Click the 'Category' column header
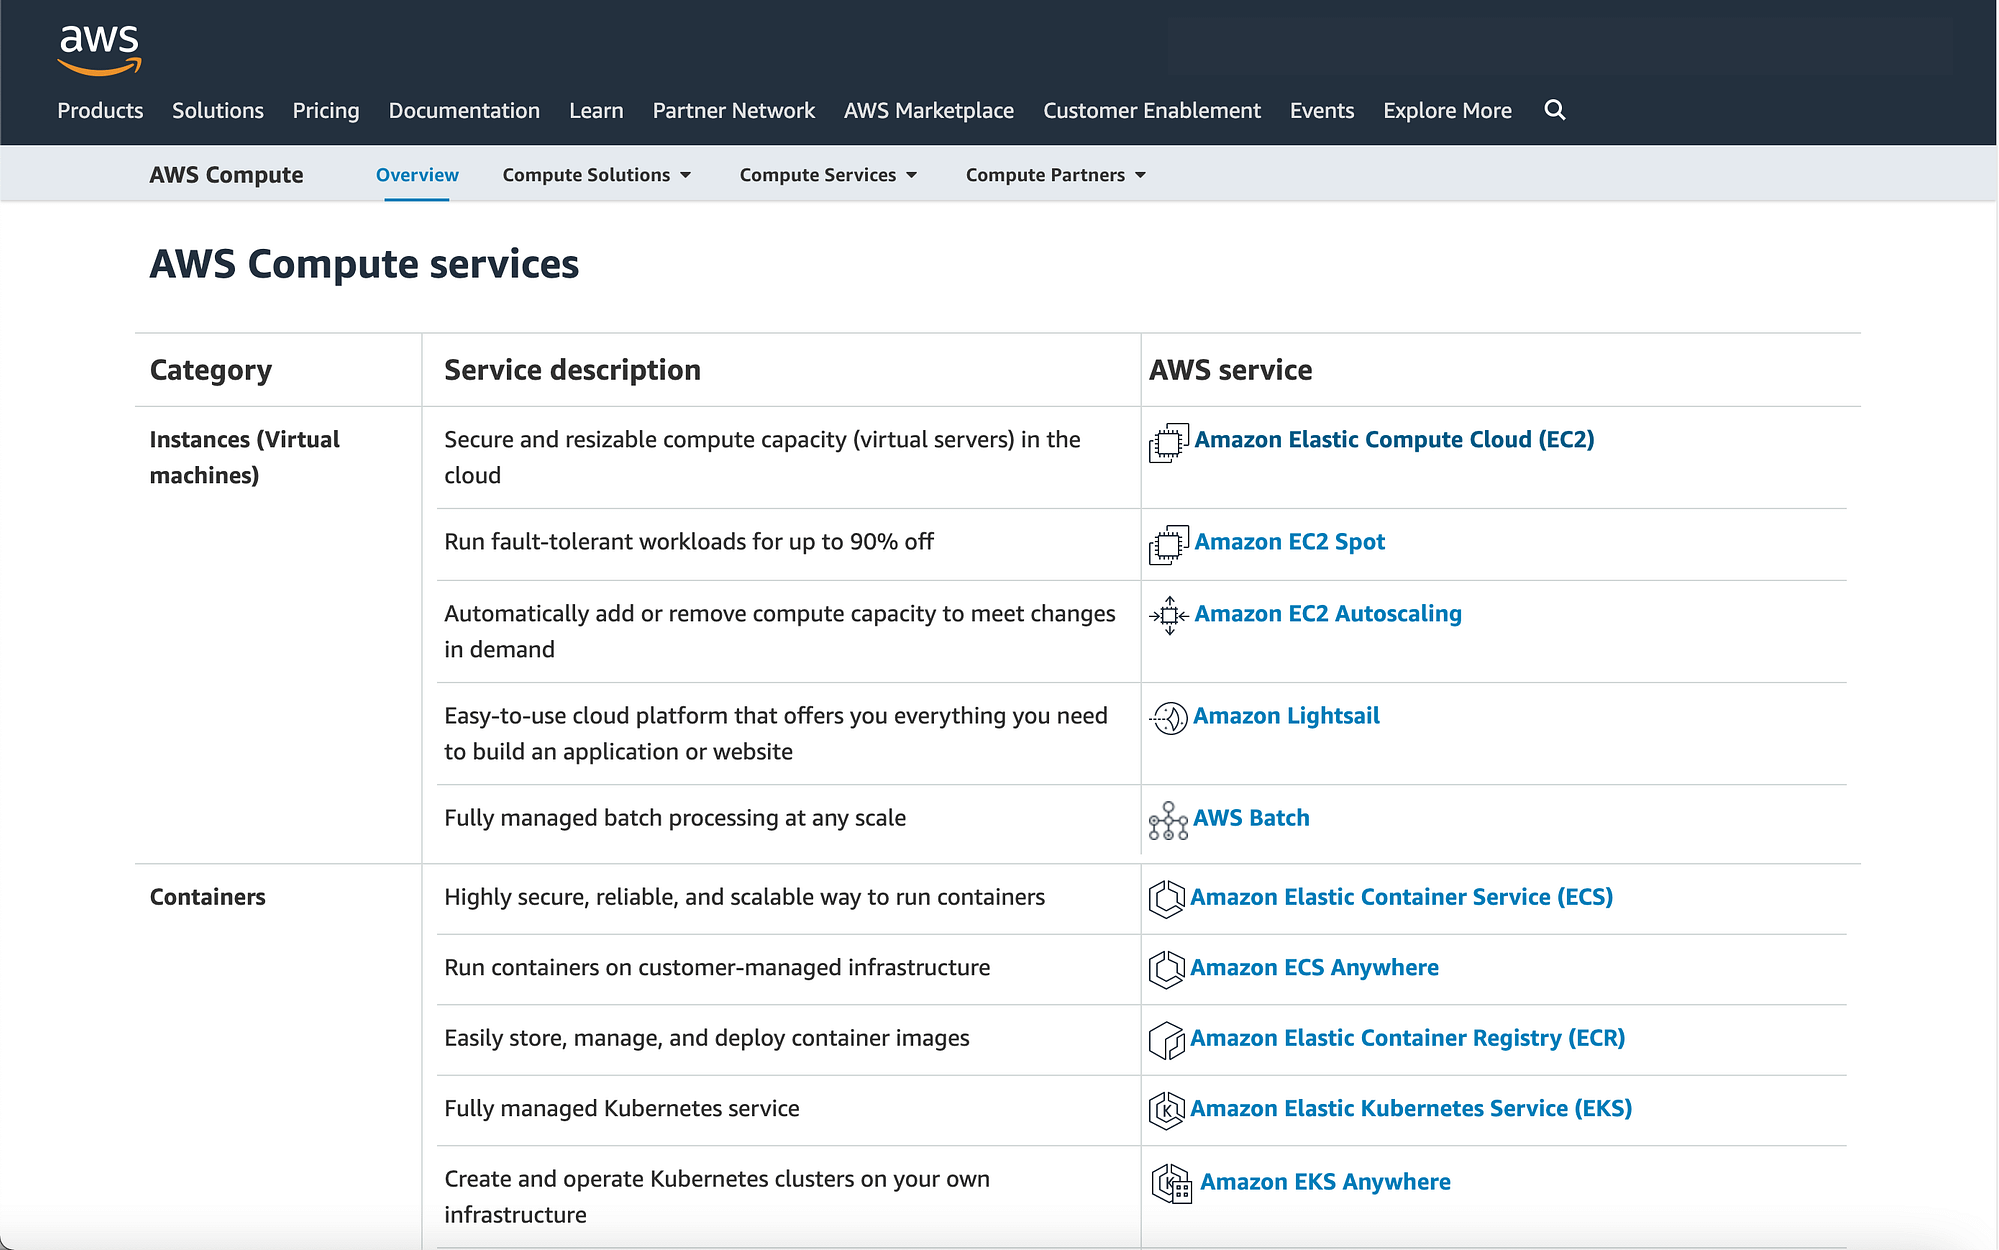This screenshot has width=1999, height=1250. pyautogui.click(x=211, y=370)
